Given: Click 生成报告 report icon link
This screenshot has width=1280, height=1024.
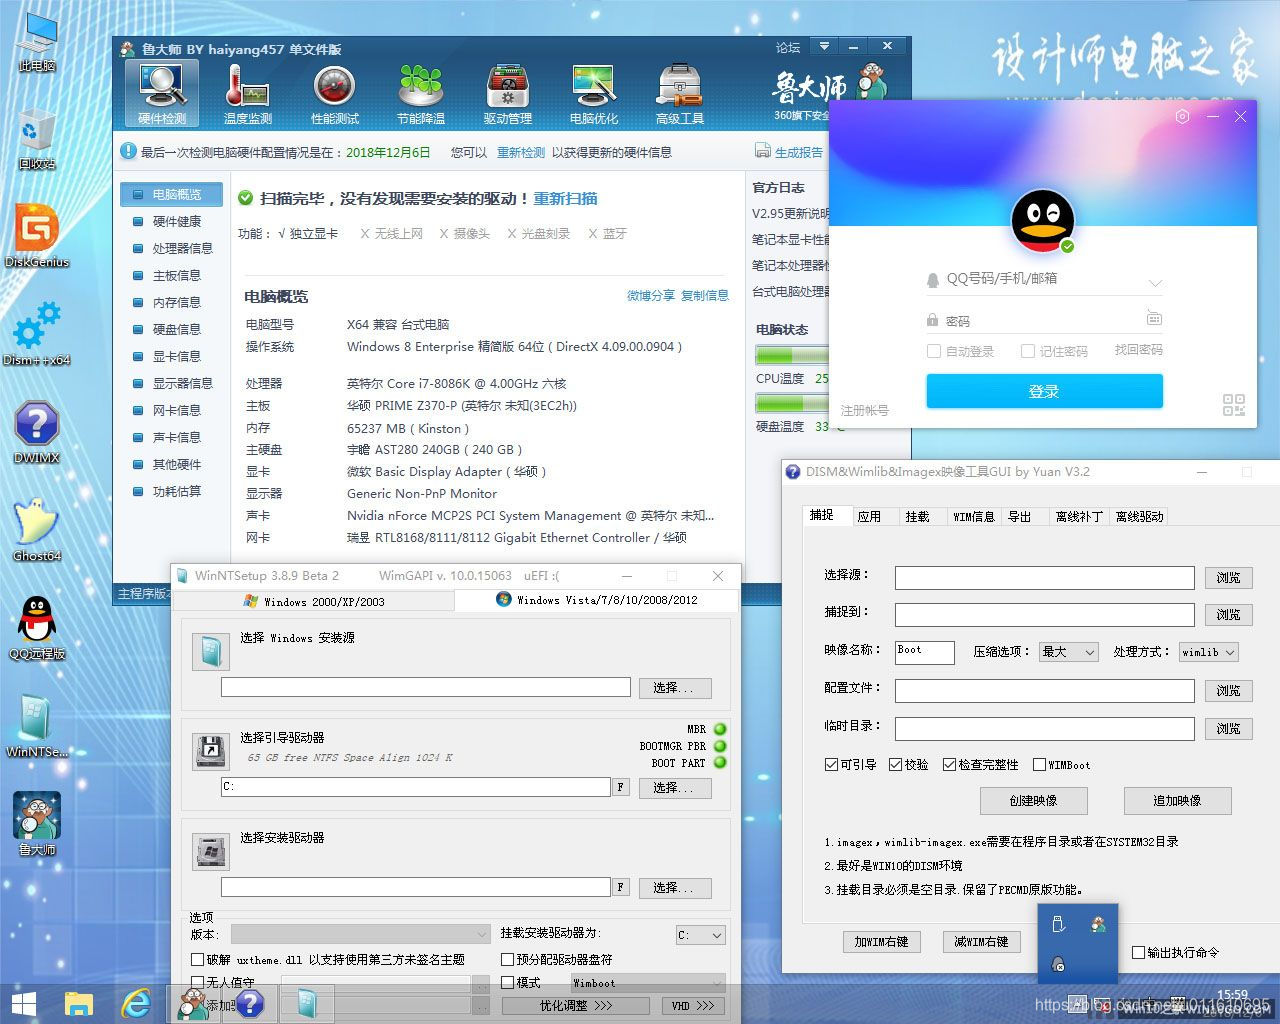Looking at the screenshot, I should tap(789, 152).
